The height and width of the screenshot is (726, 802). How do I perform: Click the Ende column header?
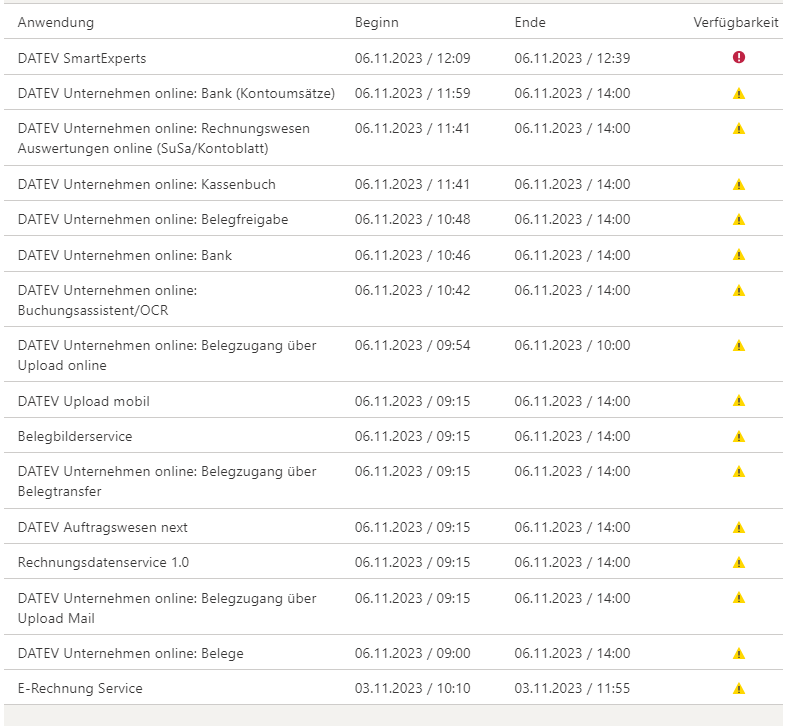530,23
